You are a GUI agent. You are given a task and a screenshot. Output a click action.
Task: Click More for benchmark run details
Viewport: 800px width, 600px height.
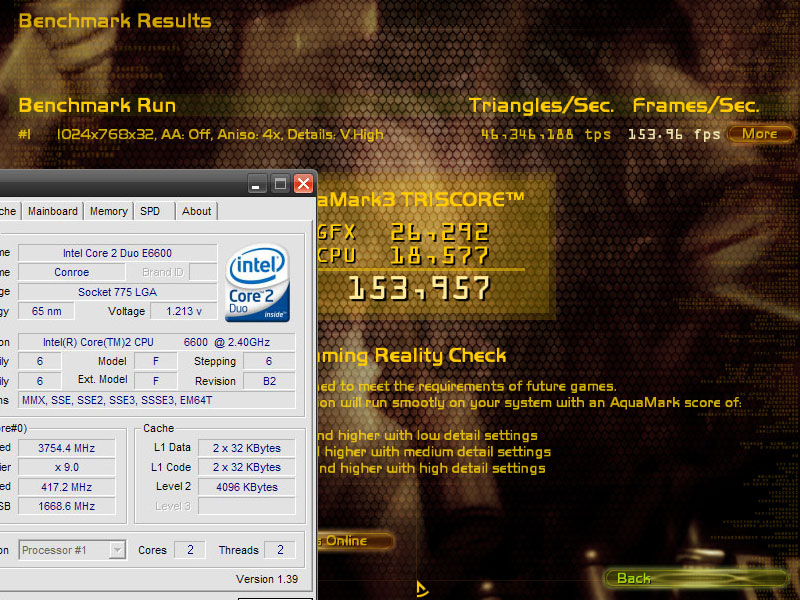(x=760, y=134)
